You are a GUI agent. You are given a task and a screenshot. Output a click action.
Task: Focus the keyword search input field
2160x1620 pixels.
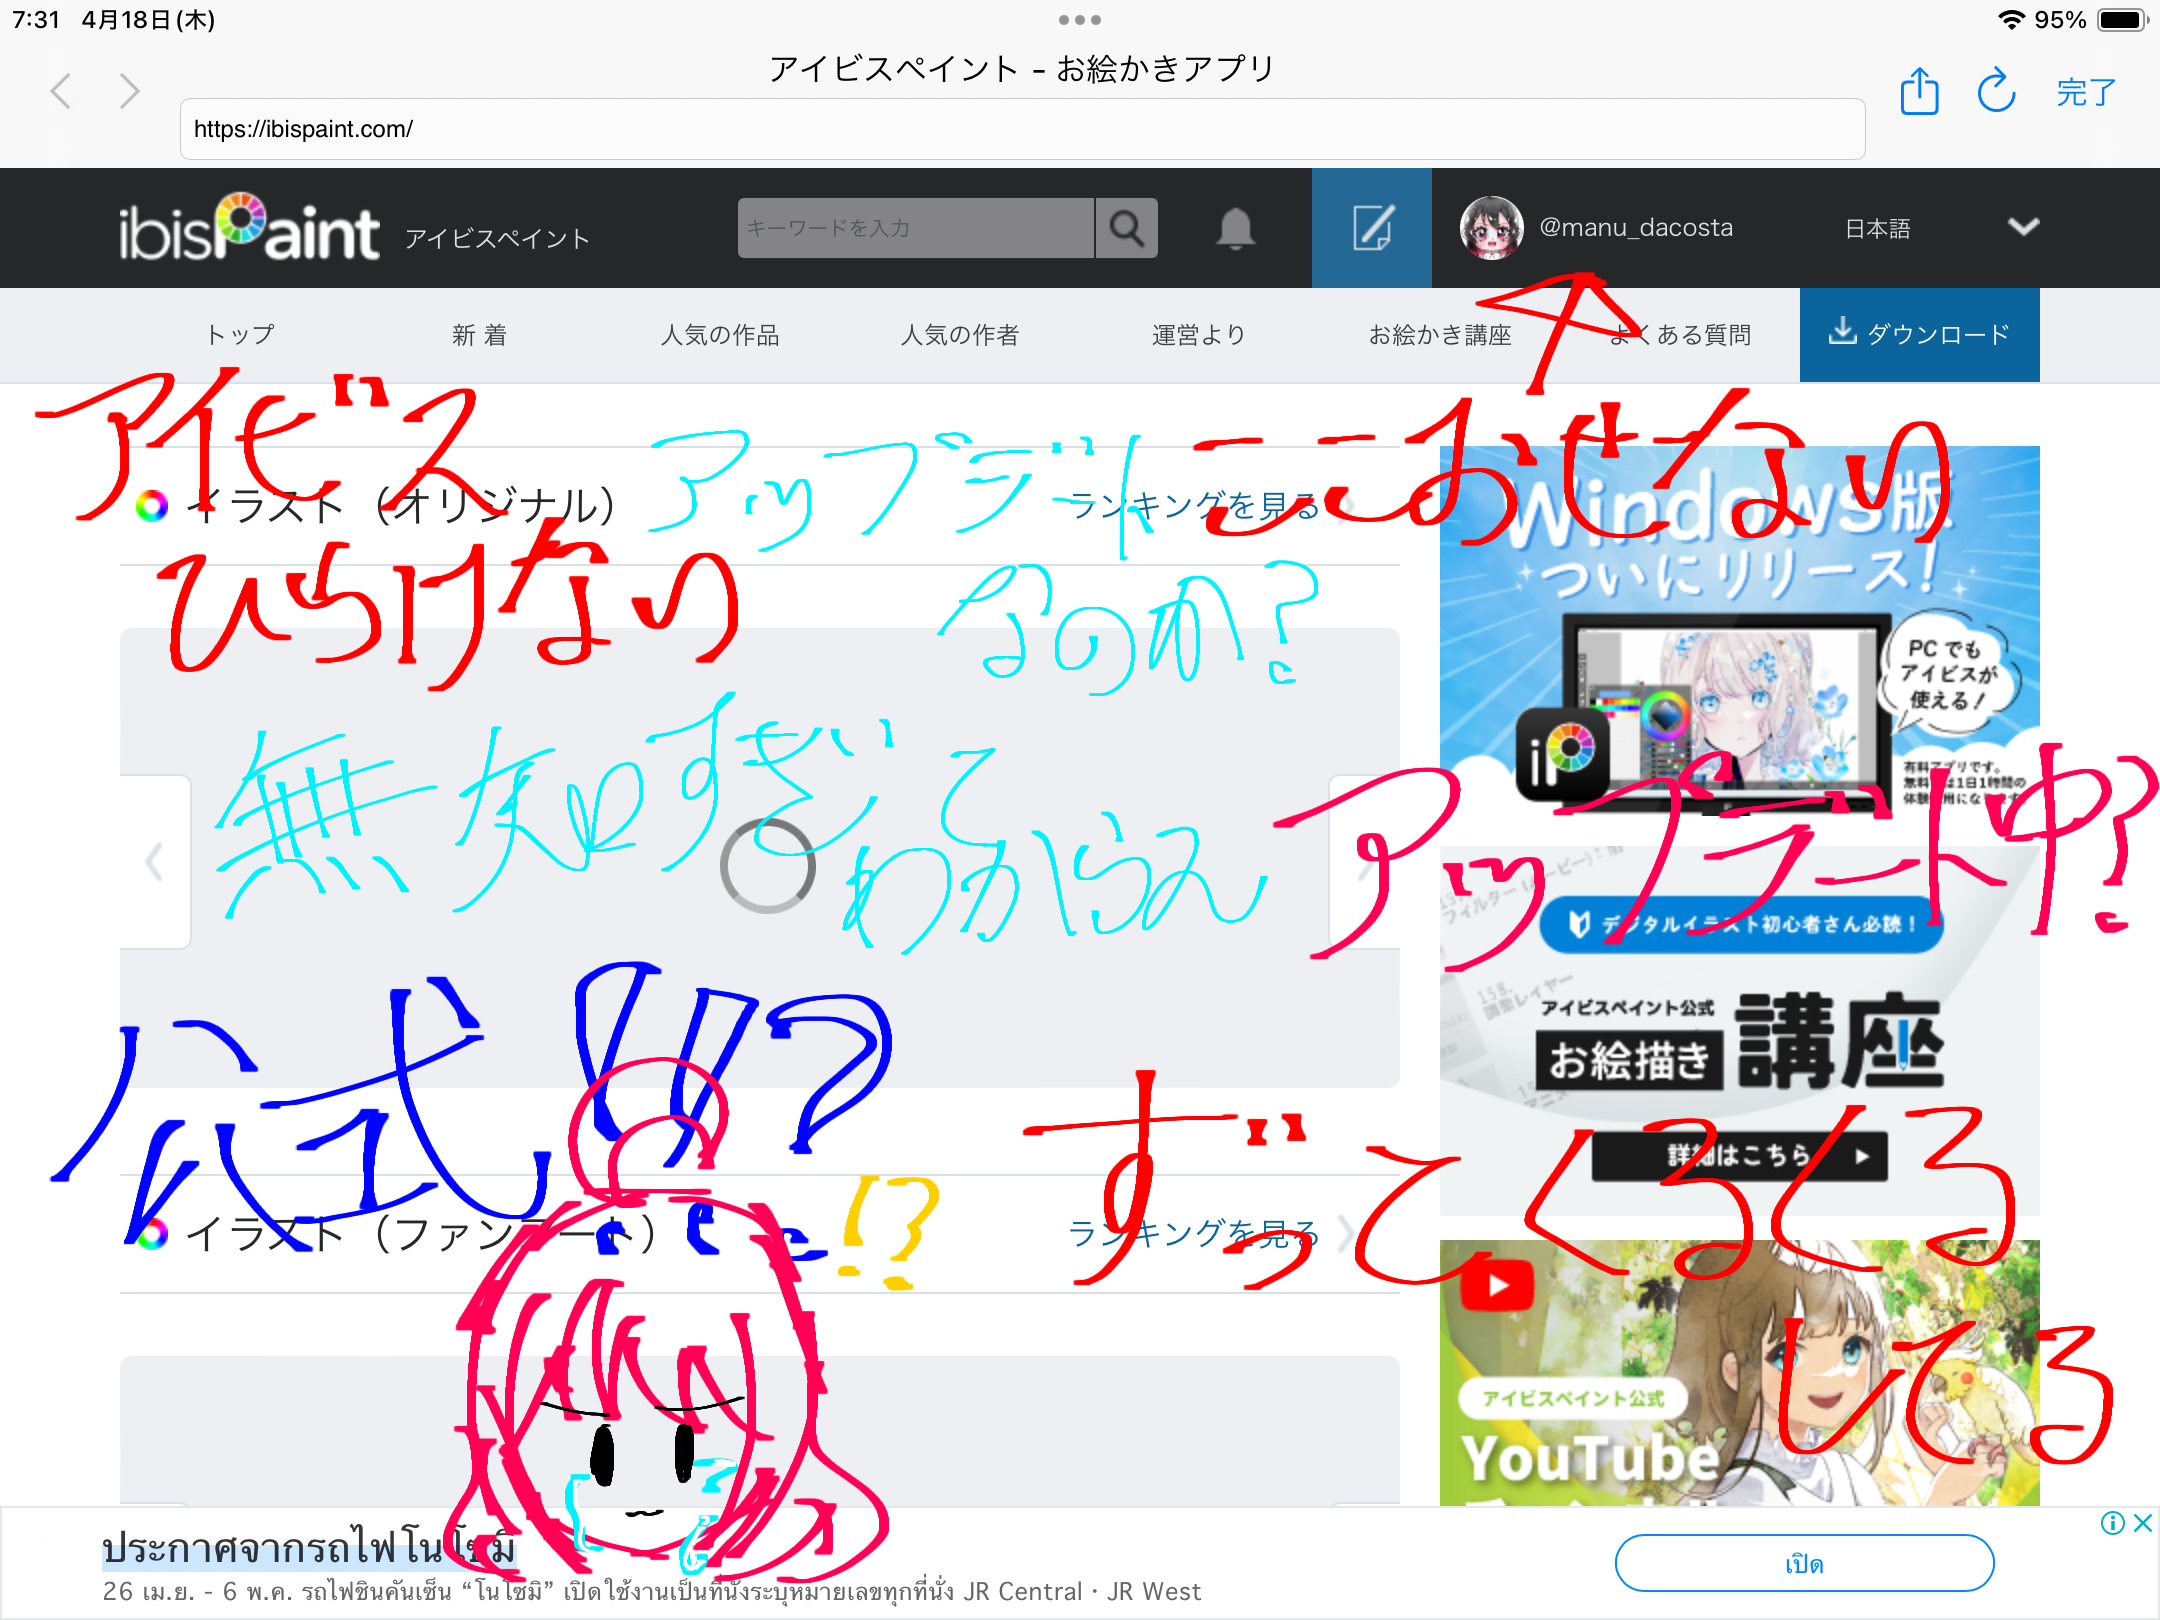[915, 228]
